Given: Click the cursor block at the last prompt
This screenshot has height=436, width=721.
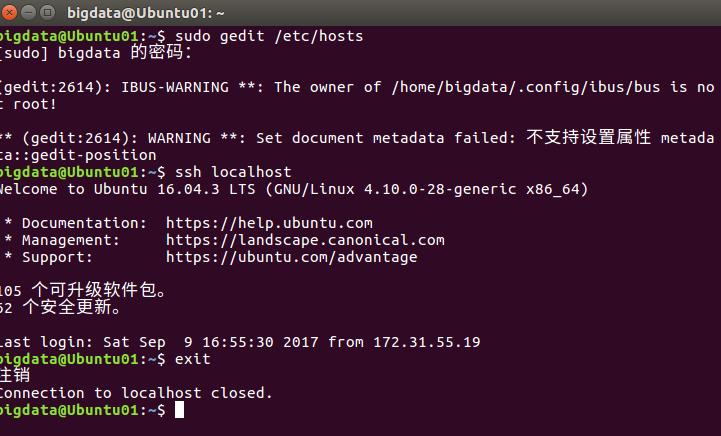Looking at the screenshot, I should point(179,410).
